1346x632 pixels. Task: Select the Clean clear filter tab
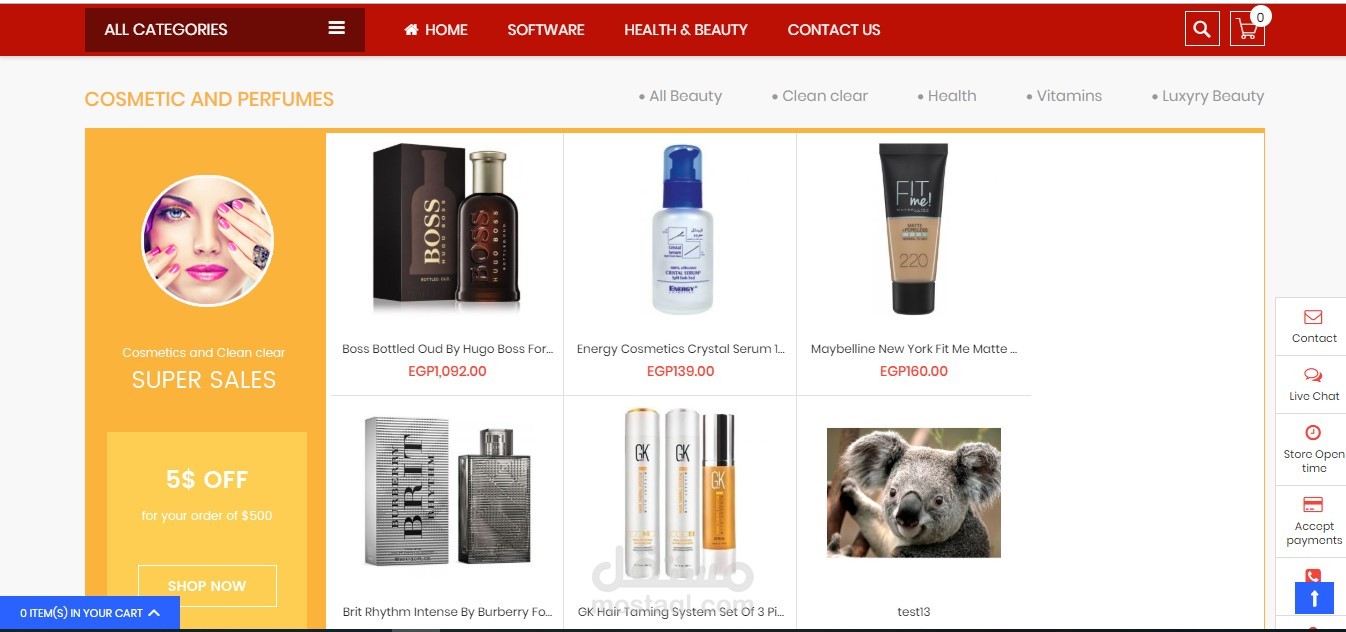[820, 96]
